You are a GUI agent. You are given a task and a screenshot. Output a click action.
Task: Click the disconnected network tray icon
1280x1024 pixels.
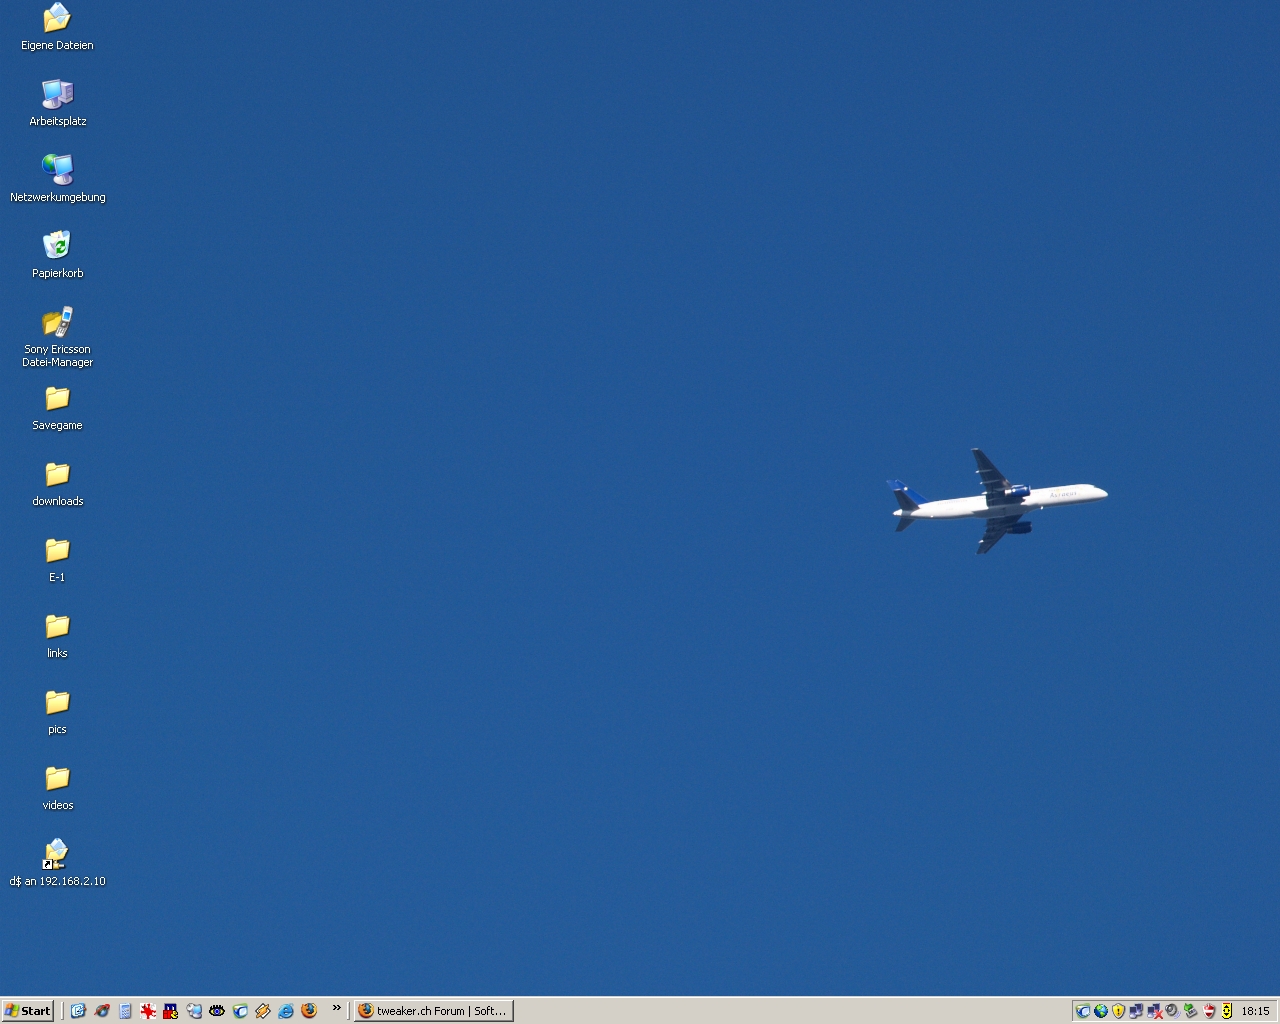point(1154,1011)
